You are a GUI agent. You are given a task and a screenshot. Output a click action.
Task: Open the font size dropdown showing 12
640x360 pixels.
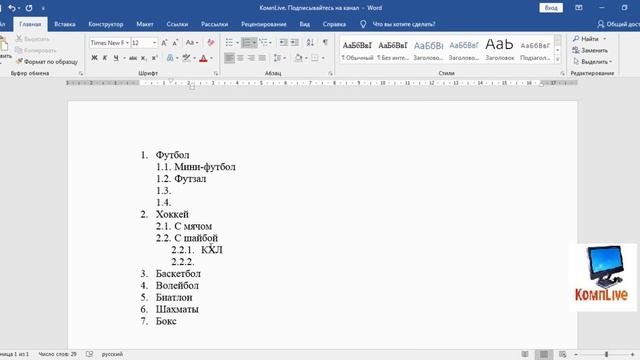tap(154, 43)
